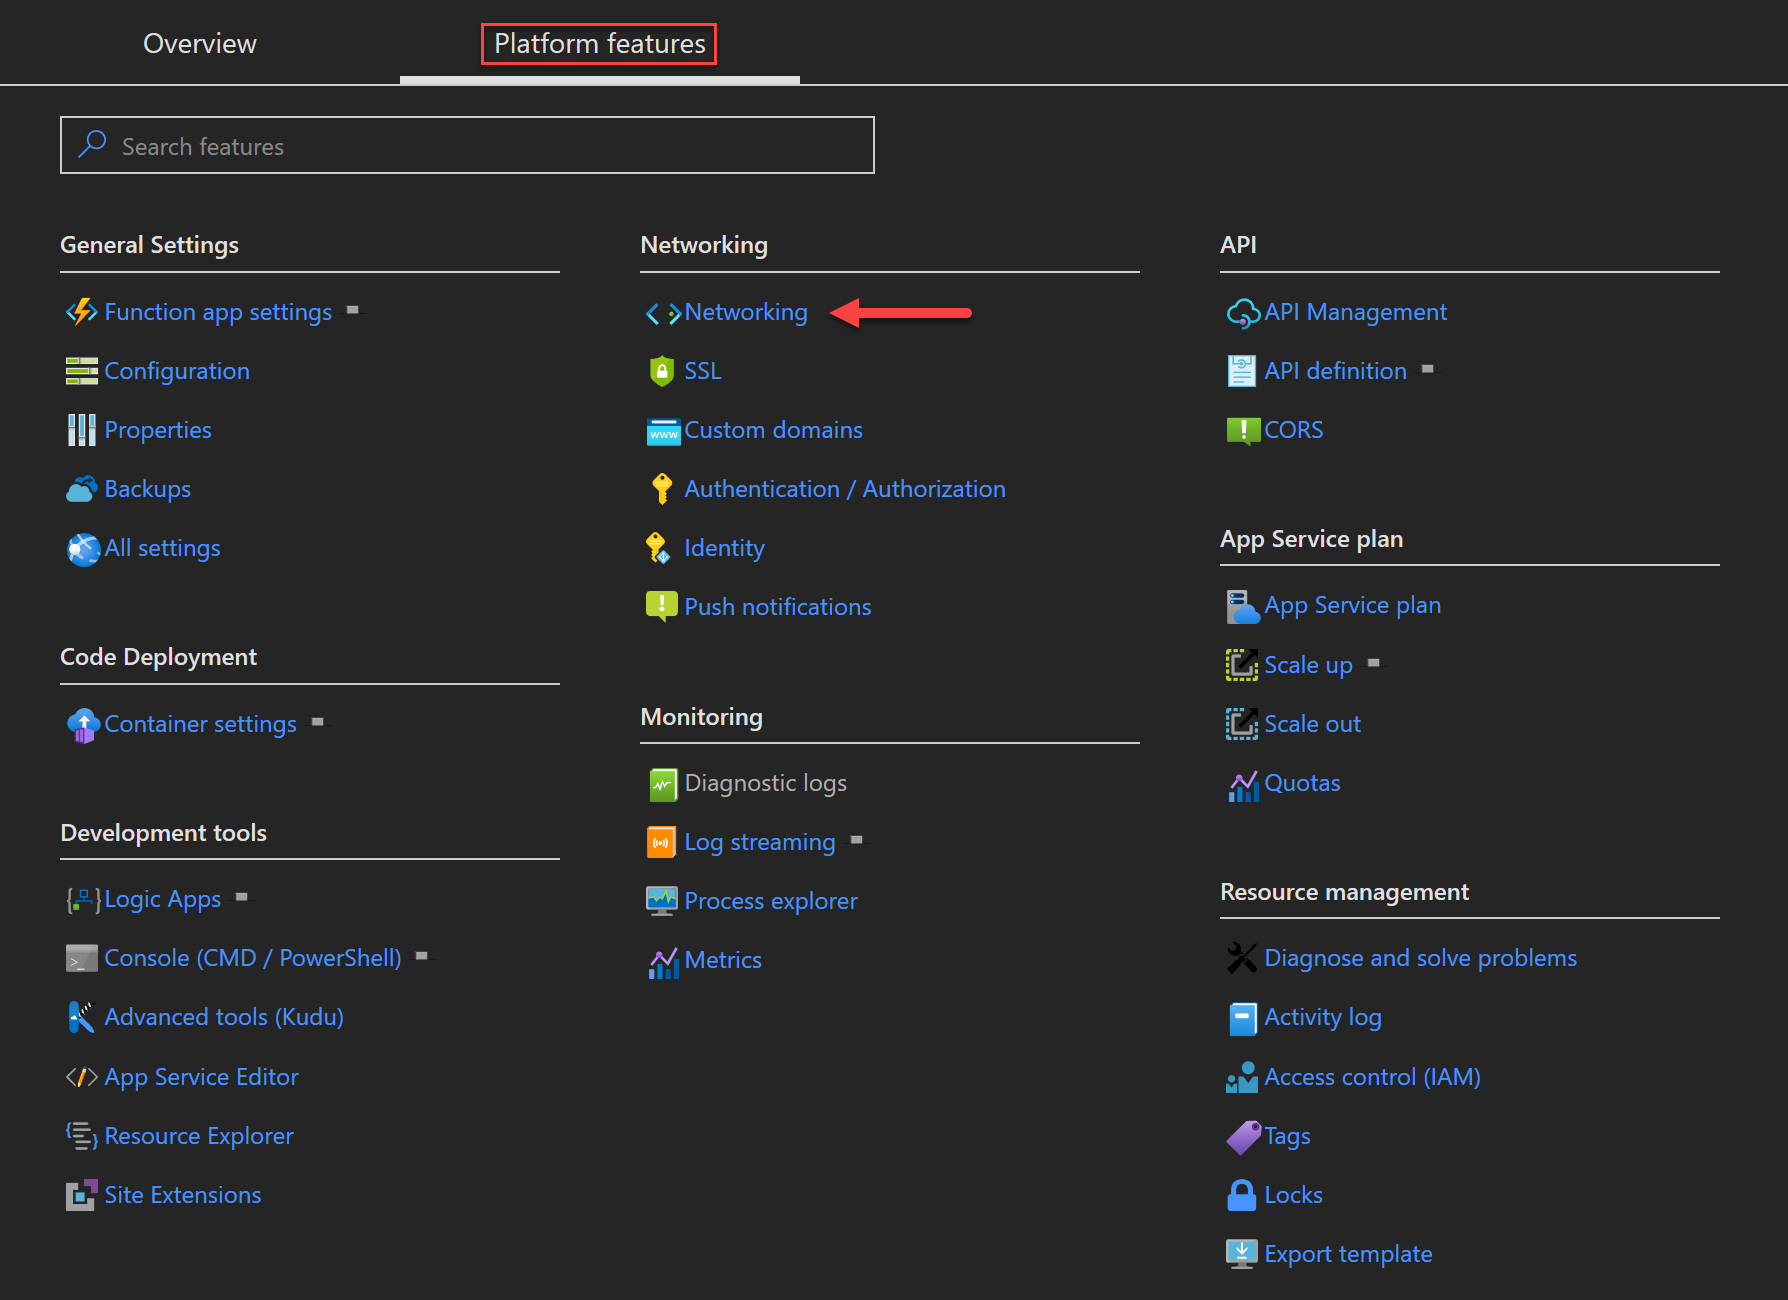Viewport: 1788px width, 1300px height.
Task: Click the Configuration bars icon
Action: (82, 371)
